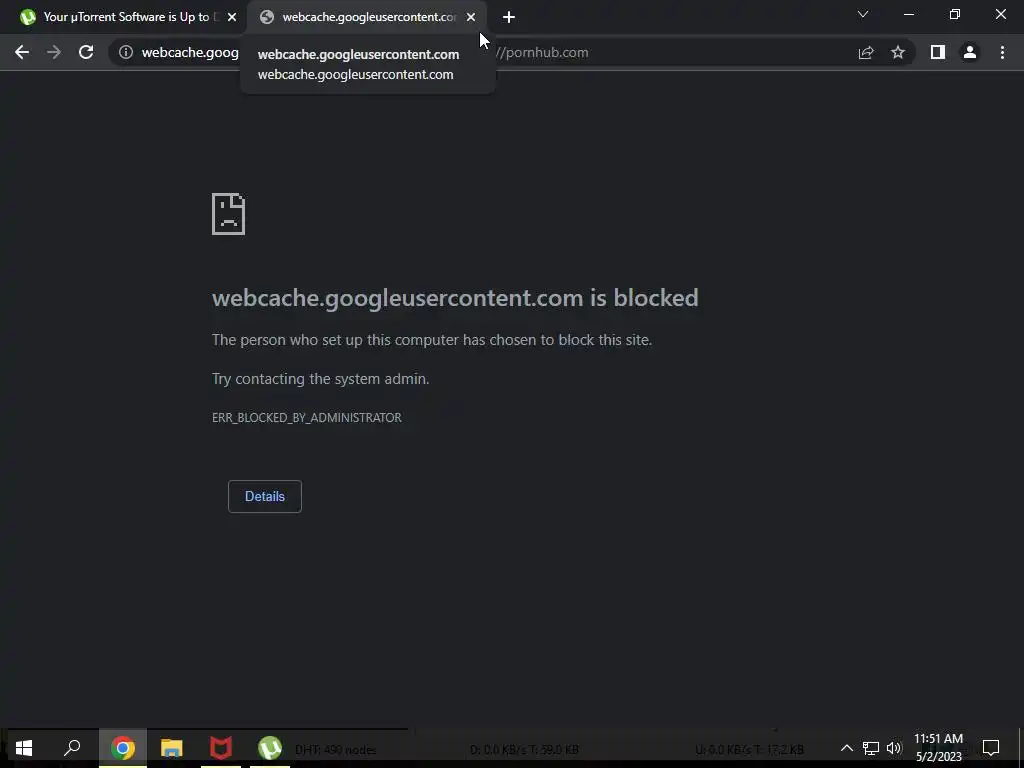This screenshot has width=1024, height=768.
Task: Select the webcache.googleusercontent.com tab
Action: click(x=368, y=17)
